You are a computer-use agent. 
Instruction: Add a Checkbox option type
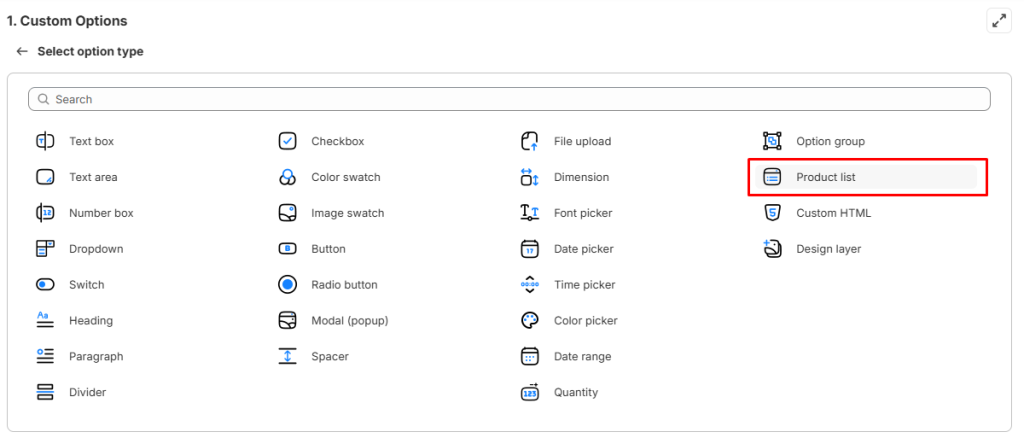(x=337, y=142)
